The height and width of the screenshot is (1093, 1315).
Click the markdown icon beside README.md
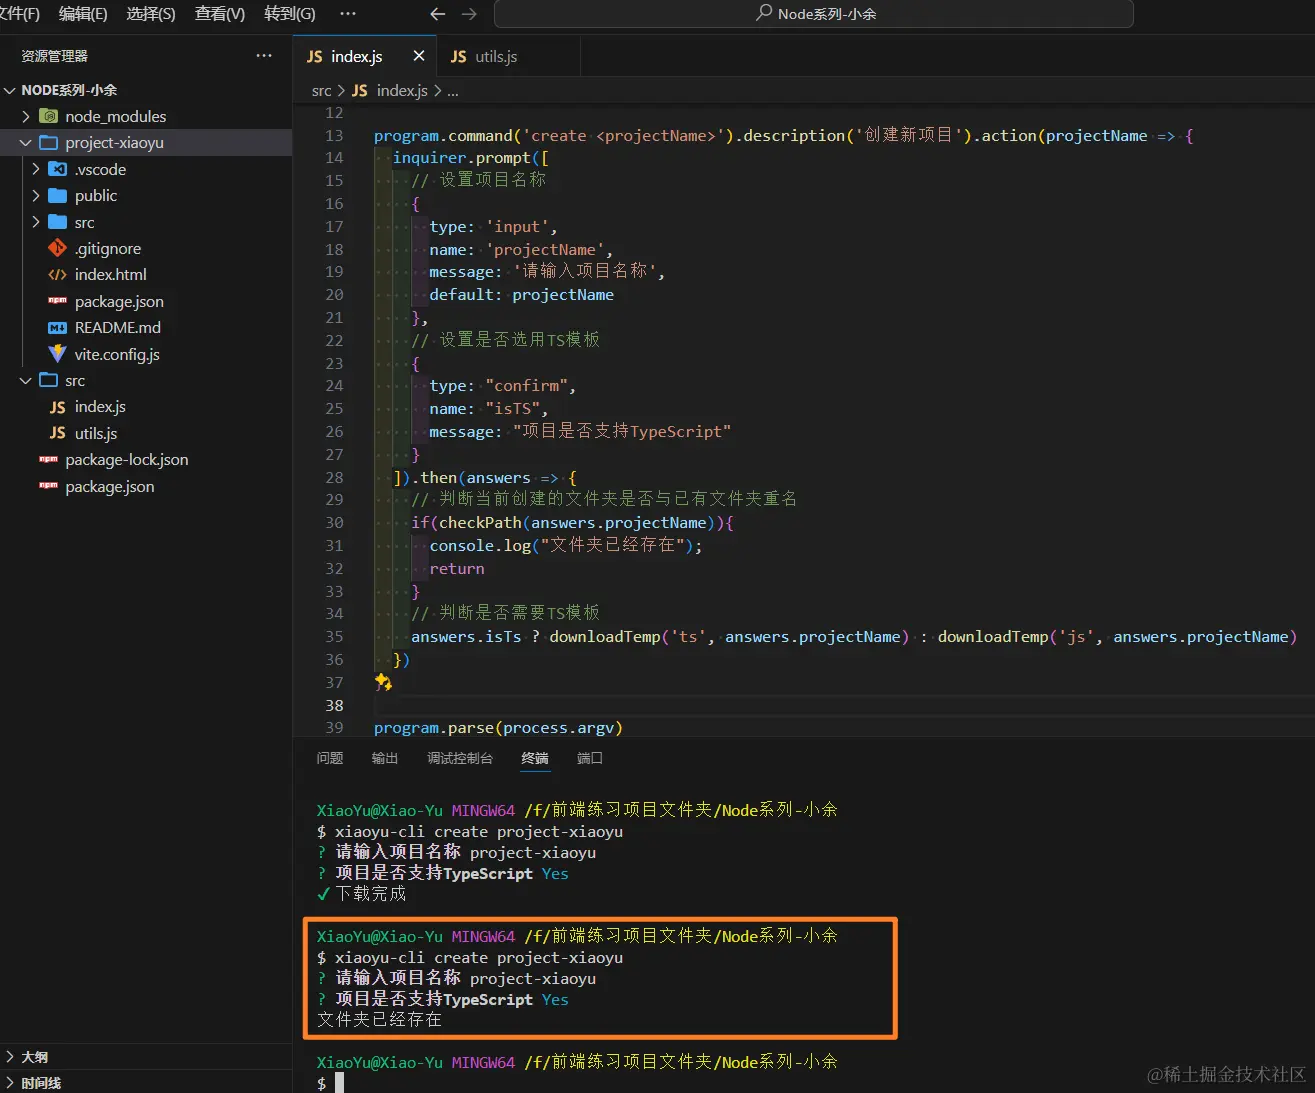click(x=57, y=328)
